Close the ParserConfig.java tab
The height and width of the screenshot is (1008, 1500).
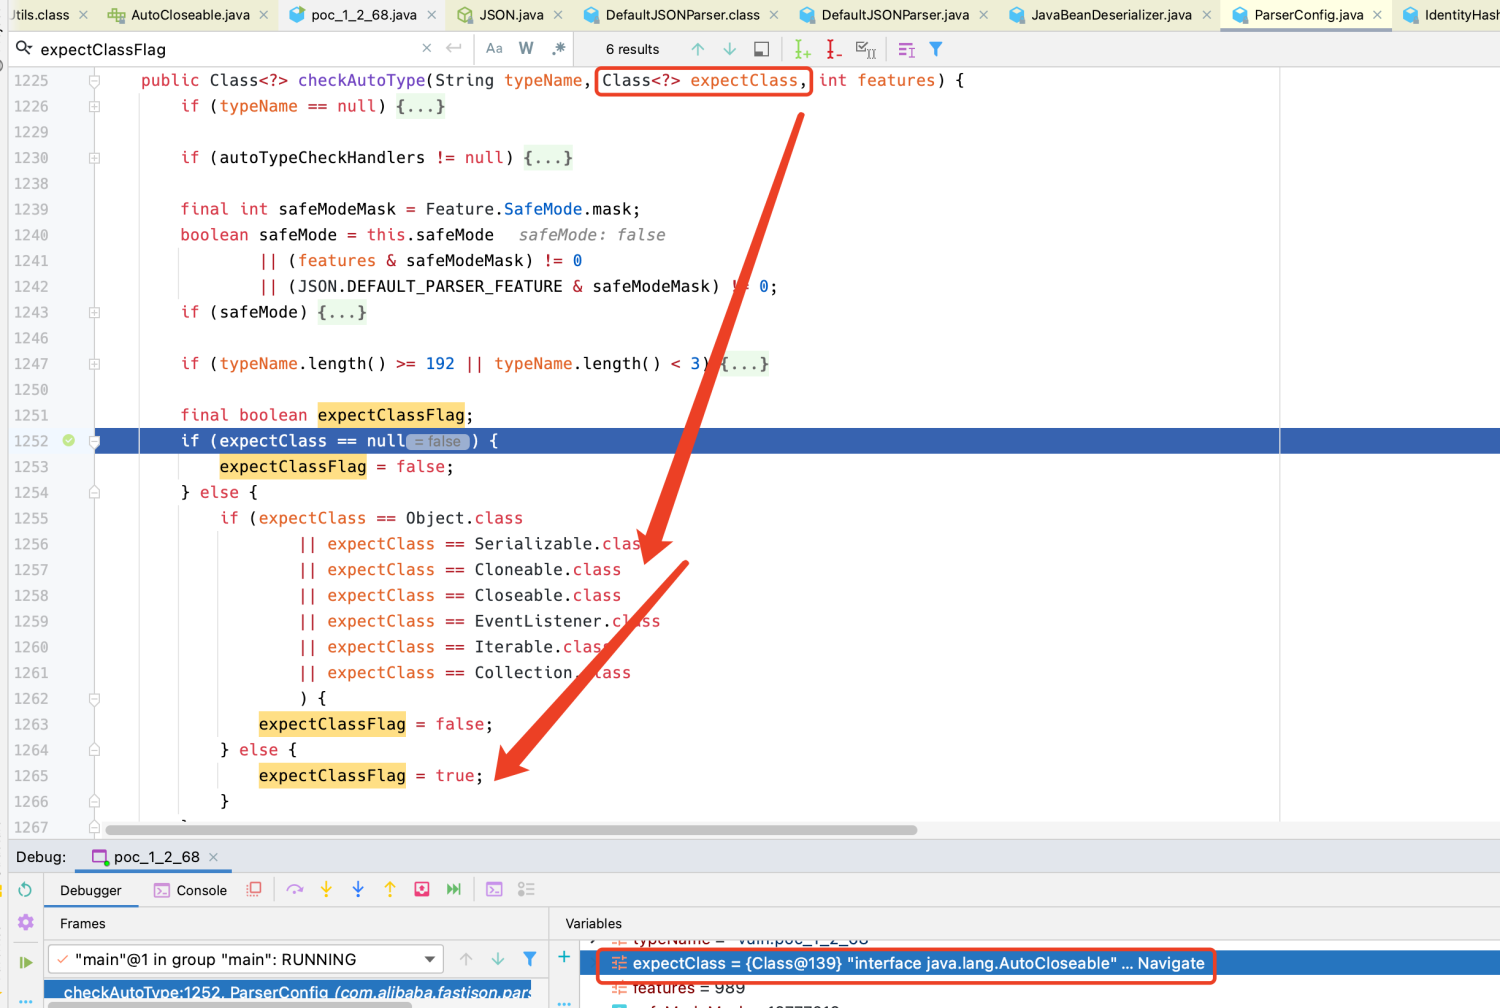1377,15
